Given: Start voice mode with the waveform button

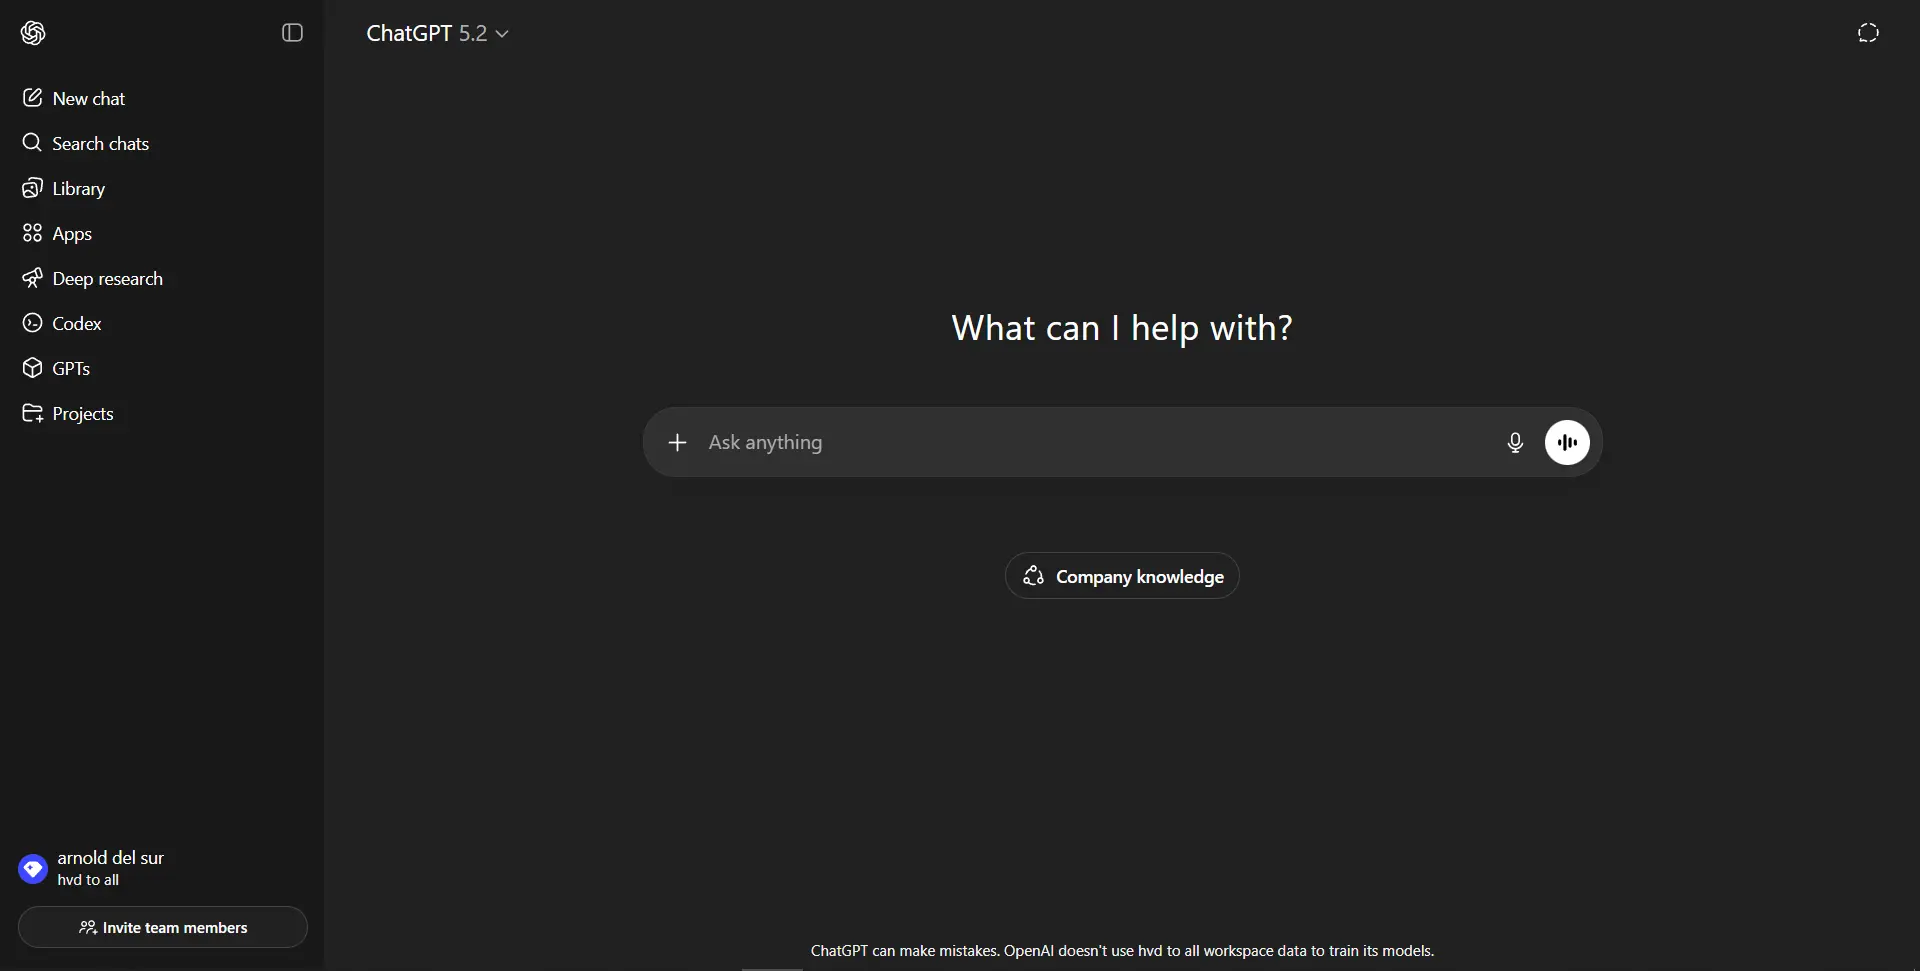Looking at the screenshot, I should [1567, 442].
